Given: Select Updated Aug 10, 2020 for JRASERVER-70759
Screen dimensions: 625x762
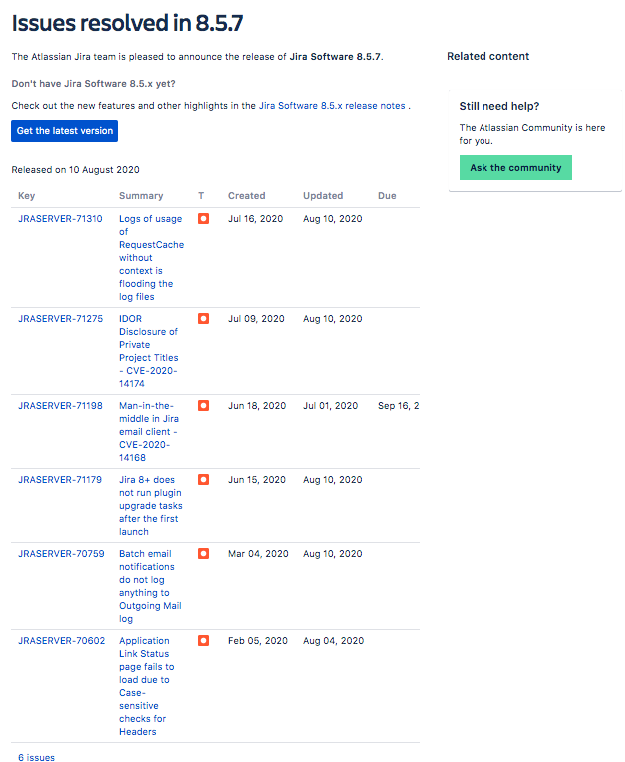Looking at the screenshot, I should [332, 554].
